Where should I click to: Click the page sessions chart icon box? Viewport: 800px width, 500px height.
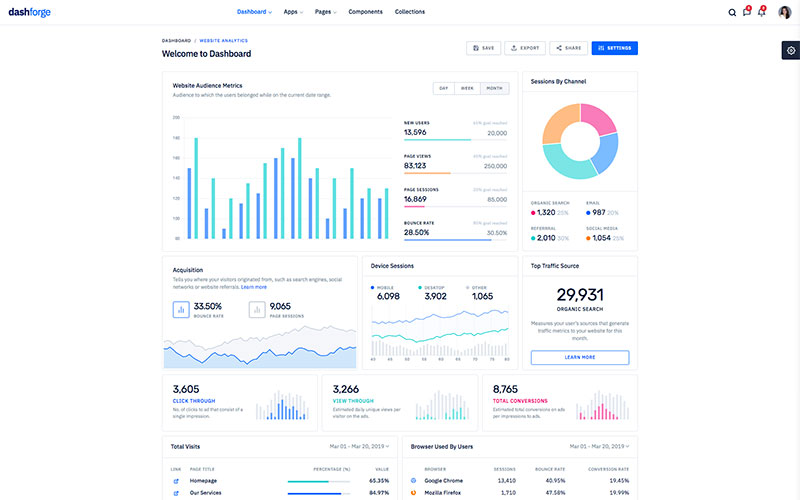(257, 309)
